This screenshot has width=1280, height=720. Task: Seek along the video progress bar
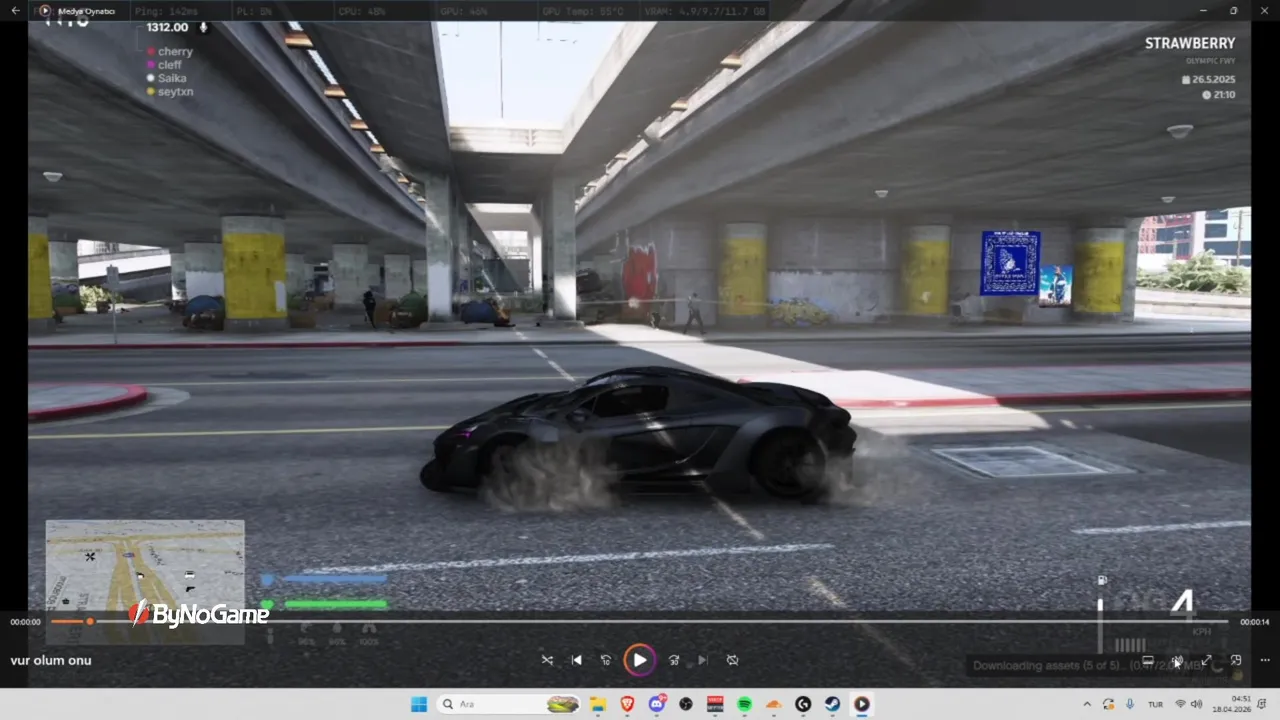[640, 622]
